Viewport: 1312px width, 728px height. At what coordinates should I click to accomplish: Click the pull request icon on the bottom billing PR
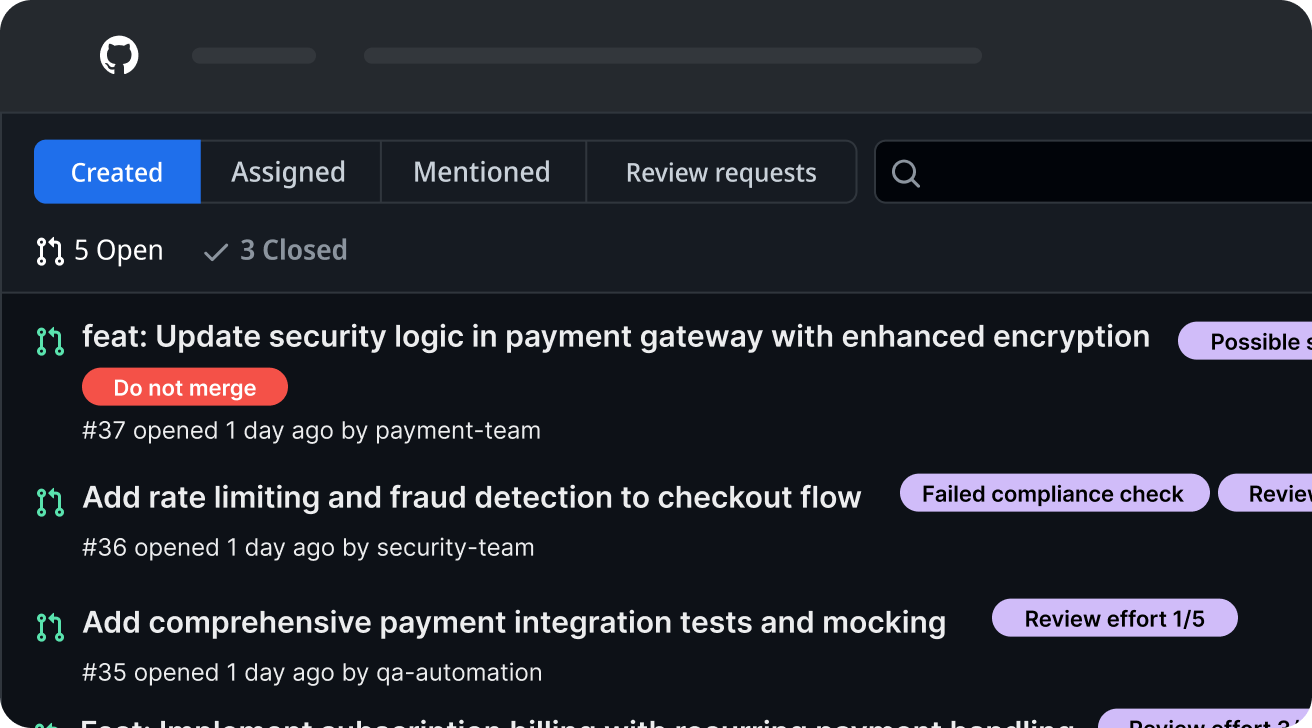48,723
